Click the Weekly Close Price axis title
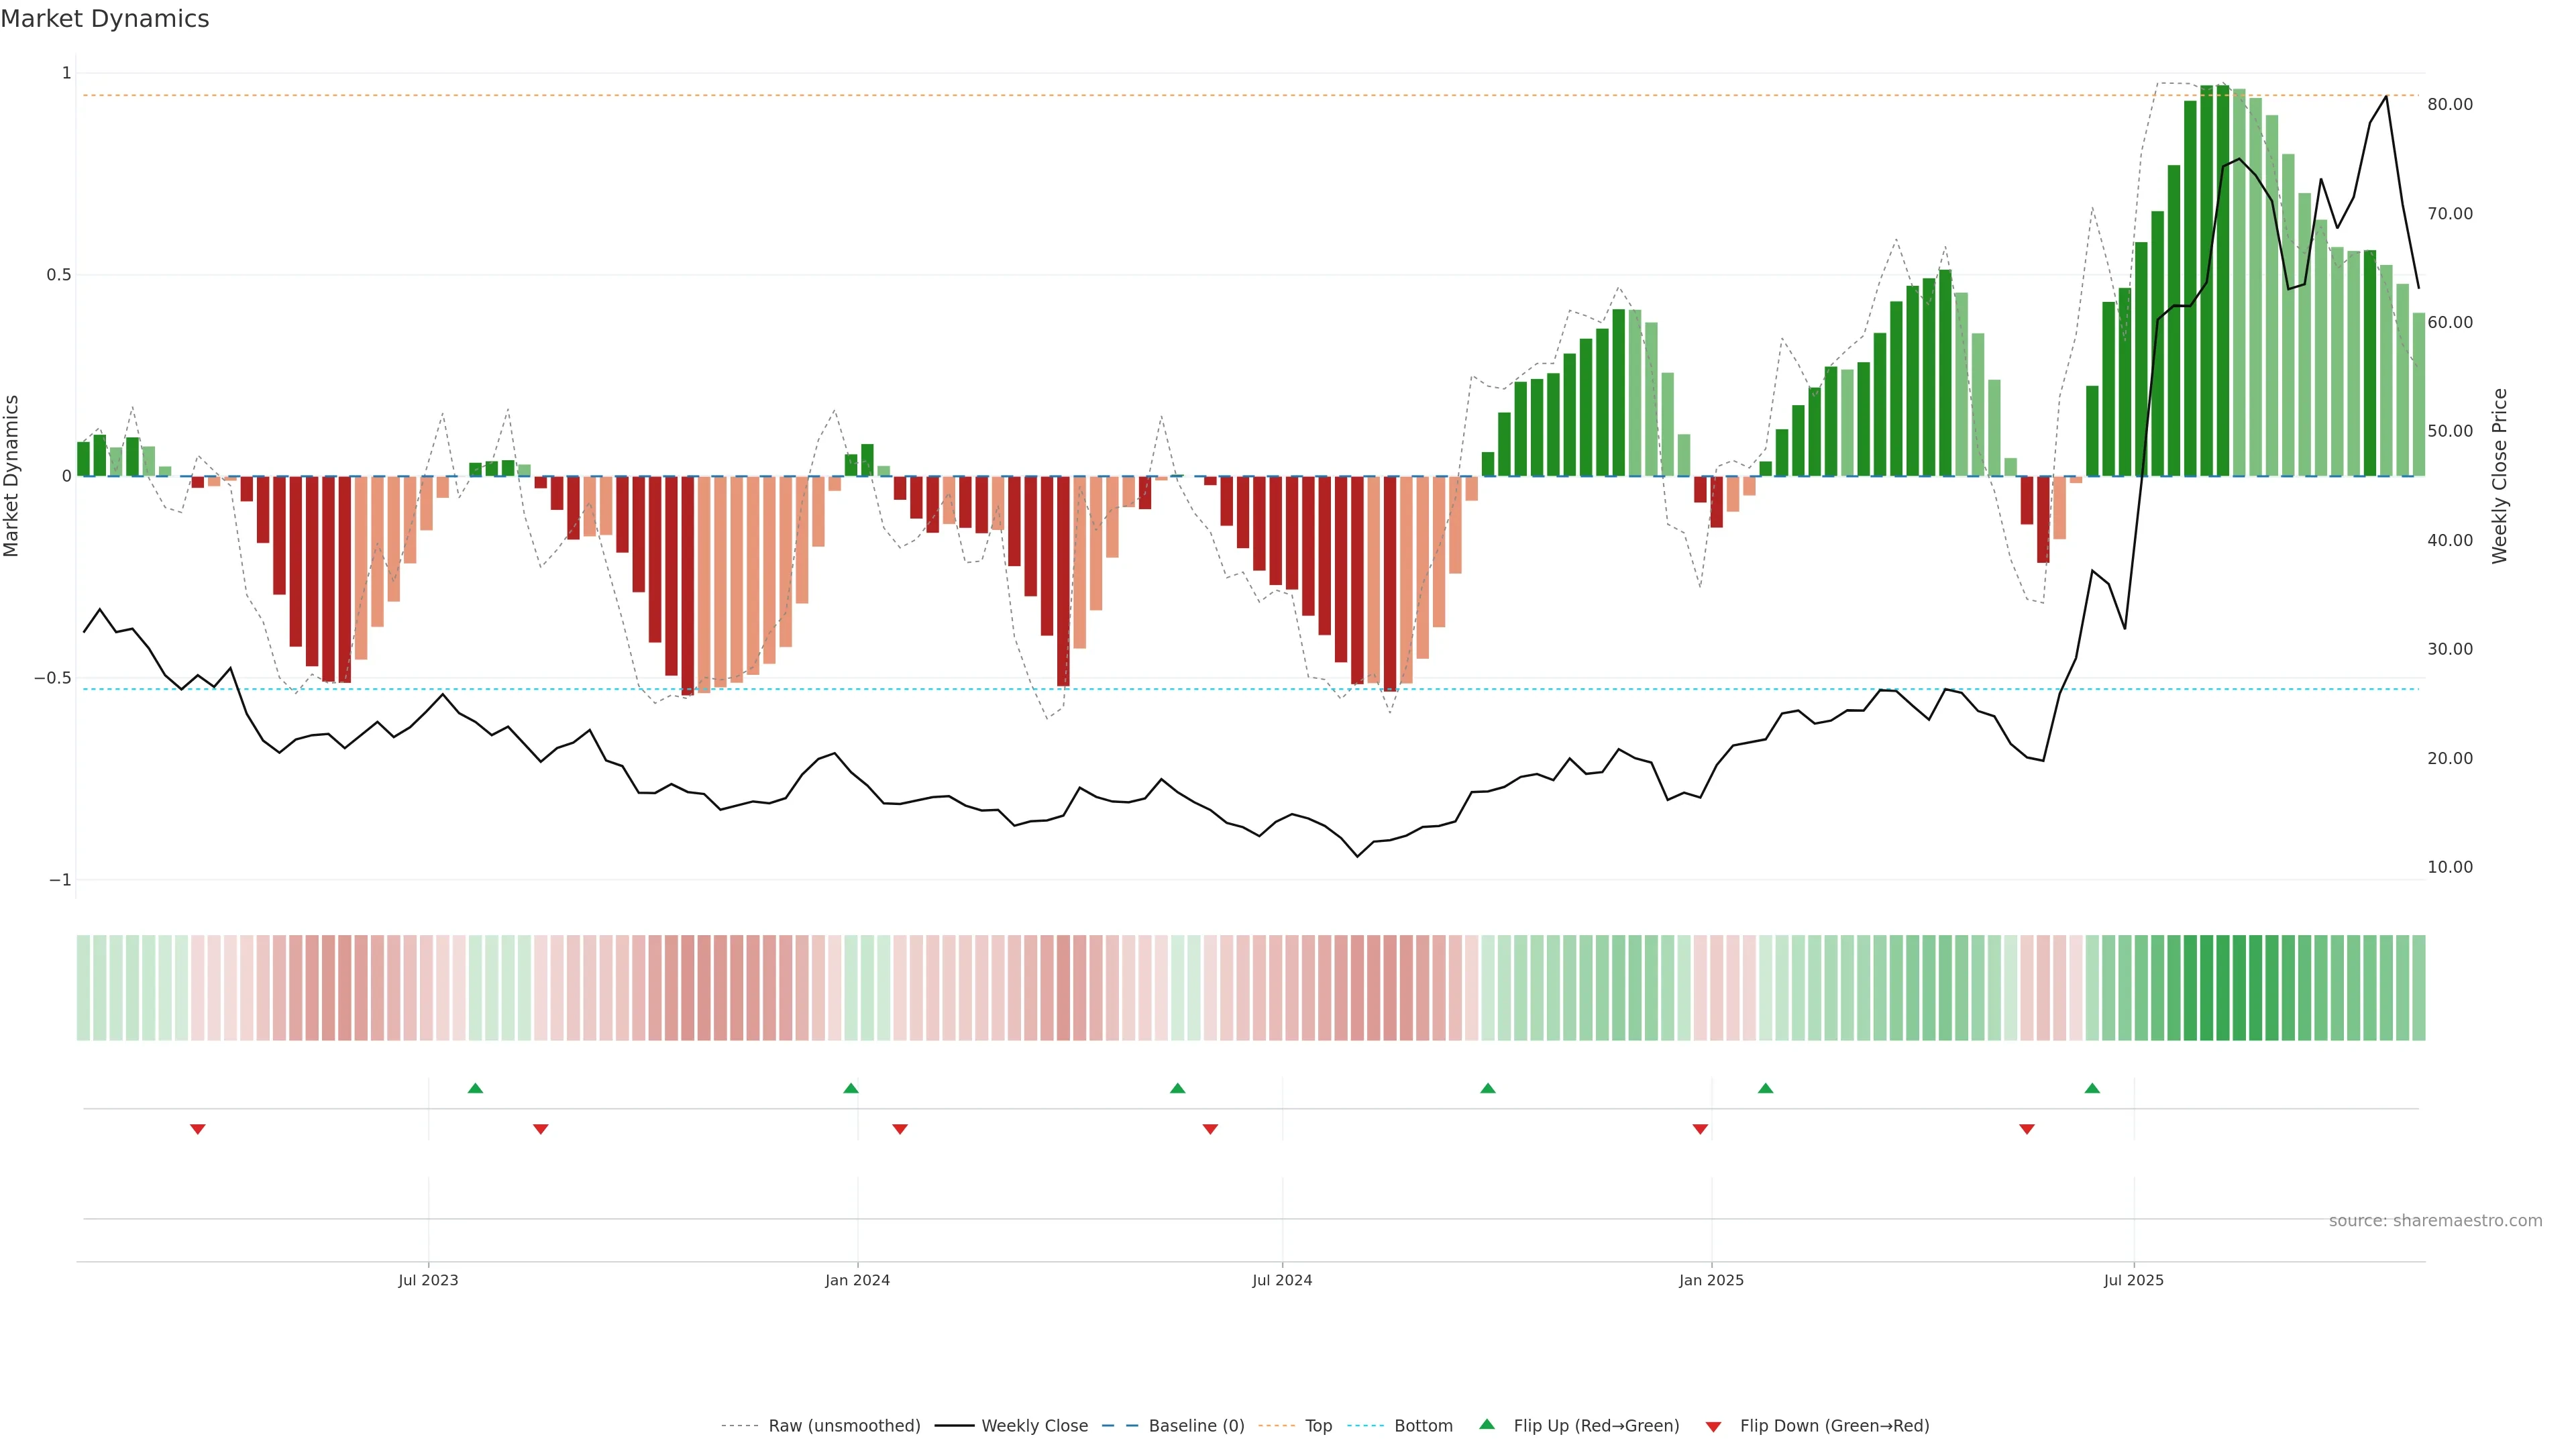 pyautogui.click(x=2500, y=476)
